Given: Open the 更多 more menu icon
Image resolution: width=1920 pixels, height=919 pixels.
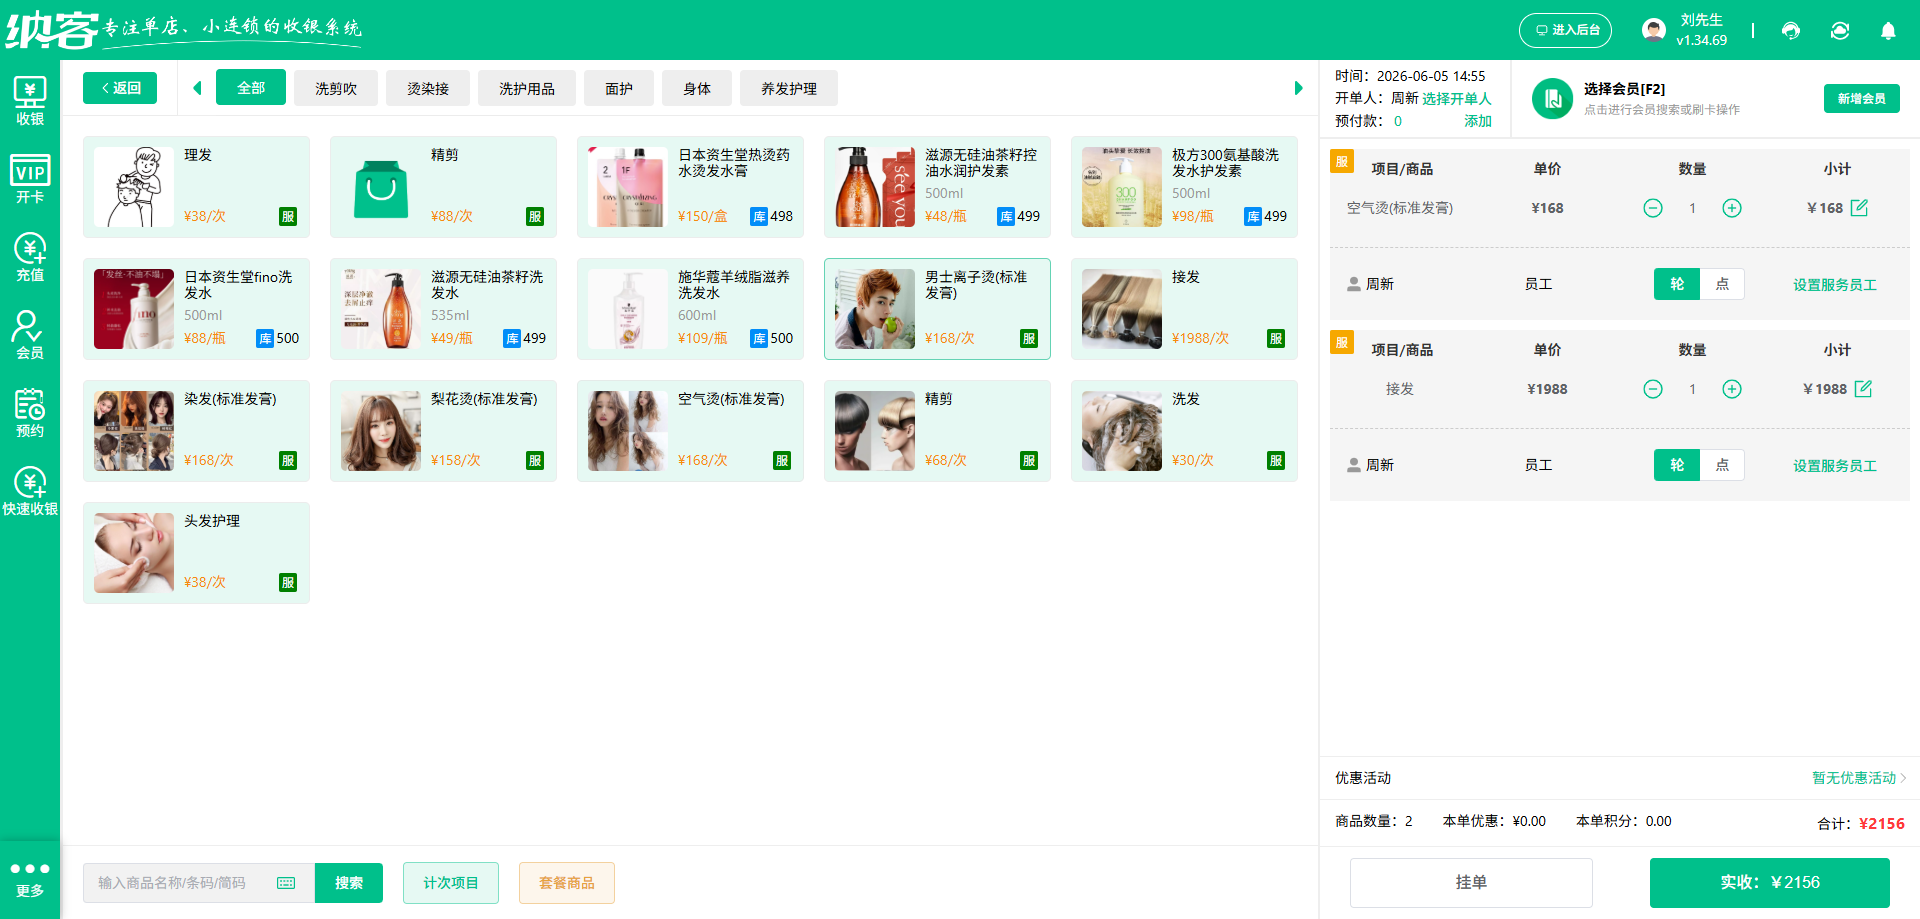Looking at the screenshot, I should [30, 879].
